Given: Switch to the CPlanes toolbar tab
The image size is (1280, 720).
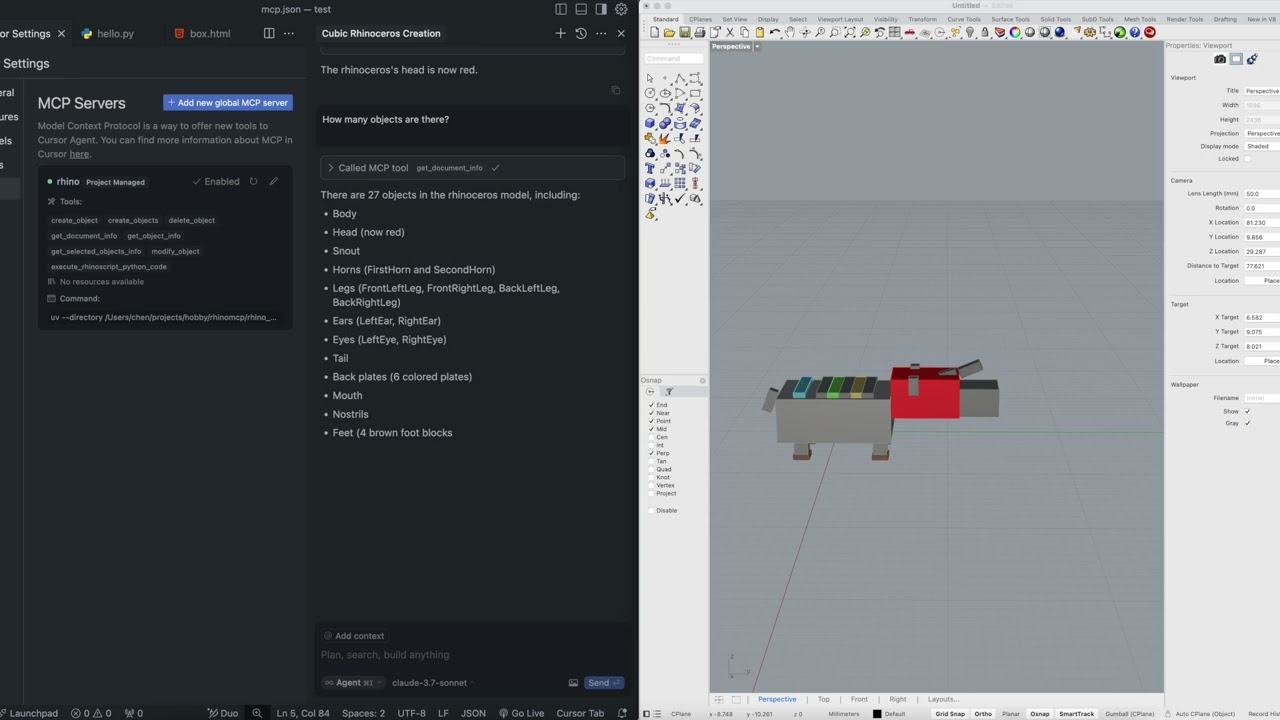Looking at the screenshot, I should (x=700, y=19).
